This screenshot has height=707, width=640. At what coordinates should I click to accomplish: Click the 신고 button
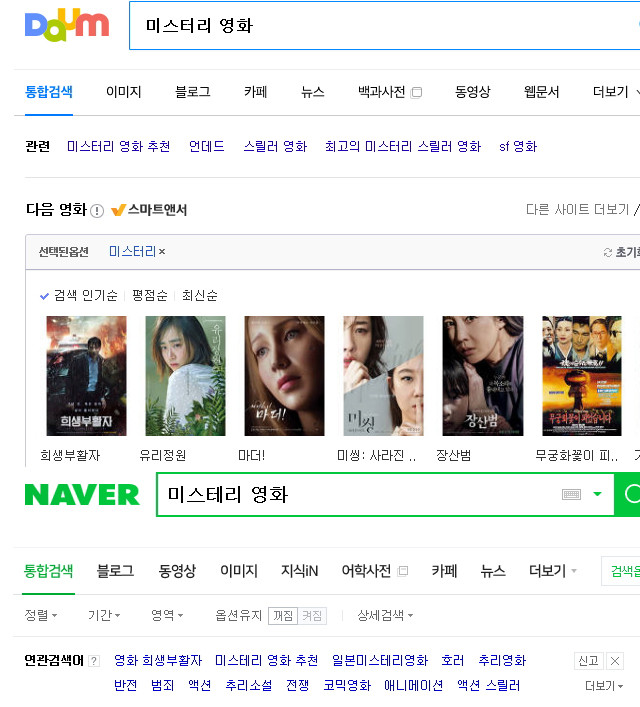tap(589, 661)
